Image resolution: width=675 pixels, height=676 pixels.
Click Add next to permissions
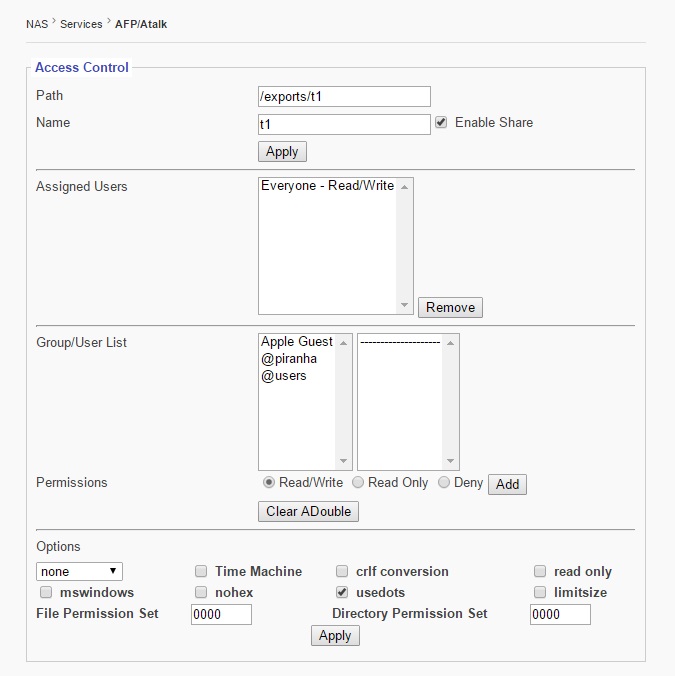click(507, 484)
